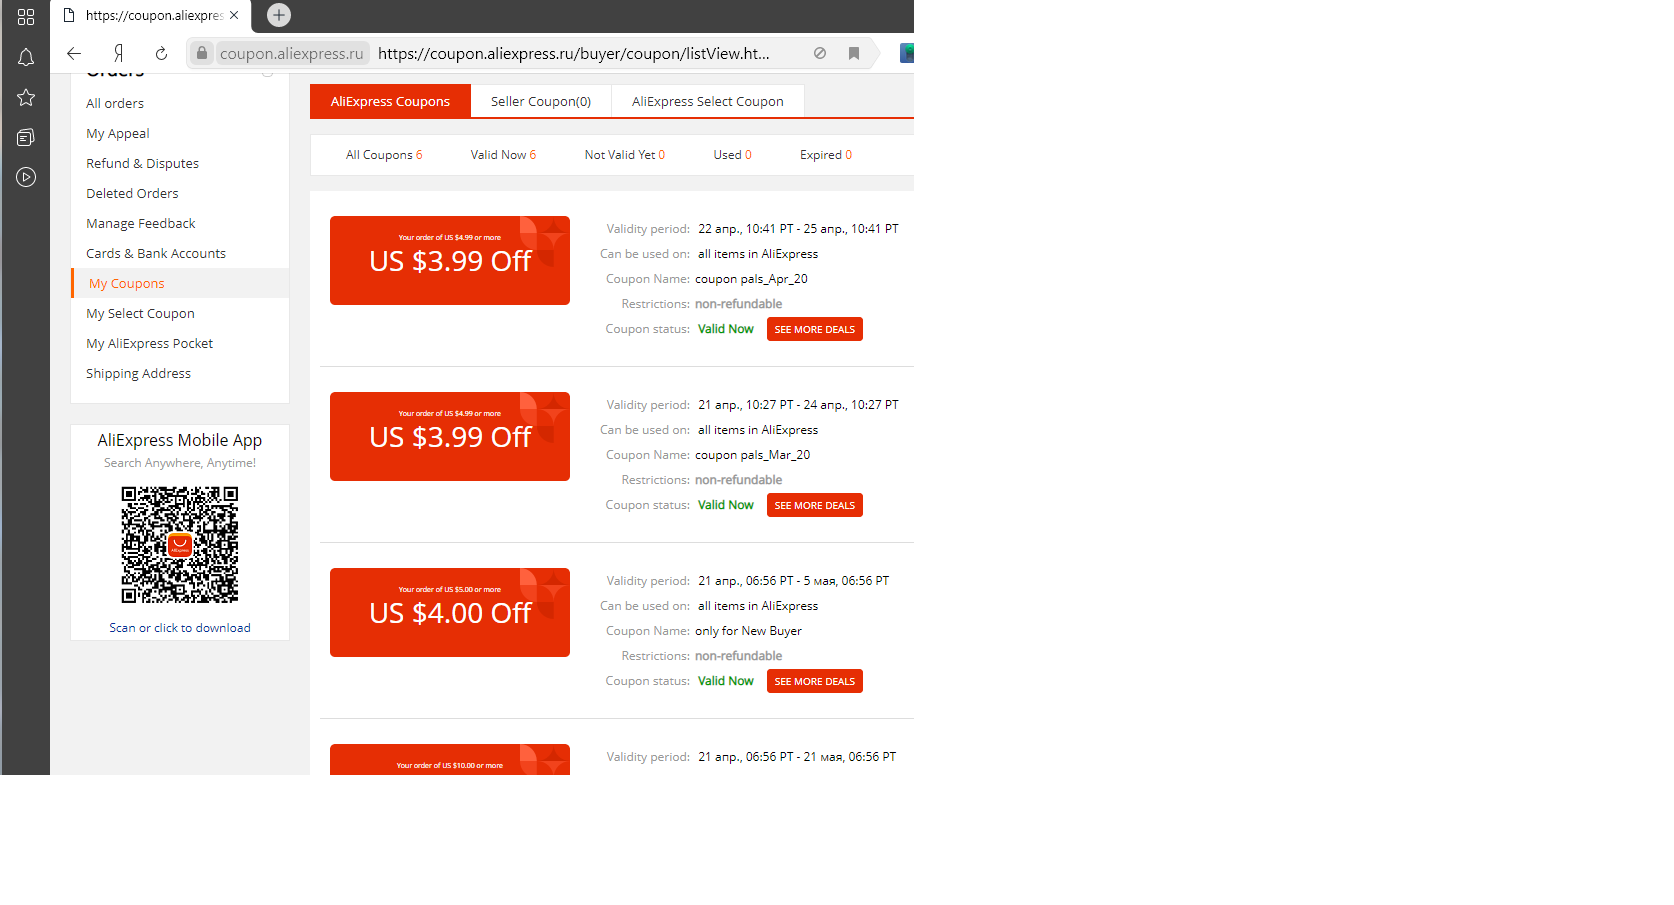View Deleted Orders
The width and height of the screenshot is (1674, 905).
coord(132,193)
